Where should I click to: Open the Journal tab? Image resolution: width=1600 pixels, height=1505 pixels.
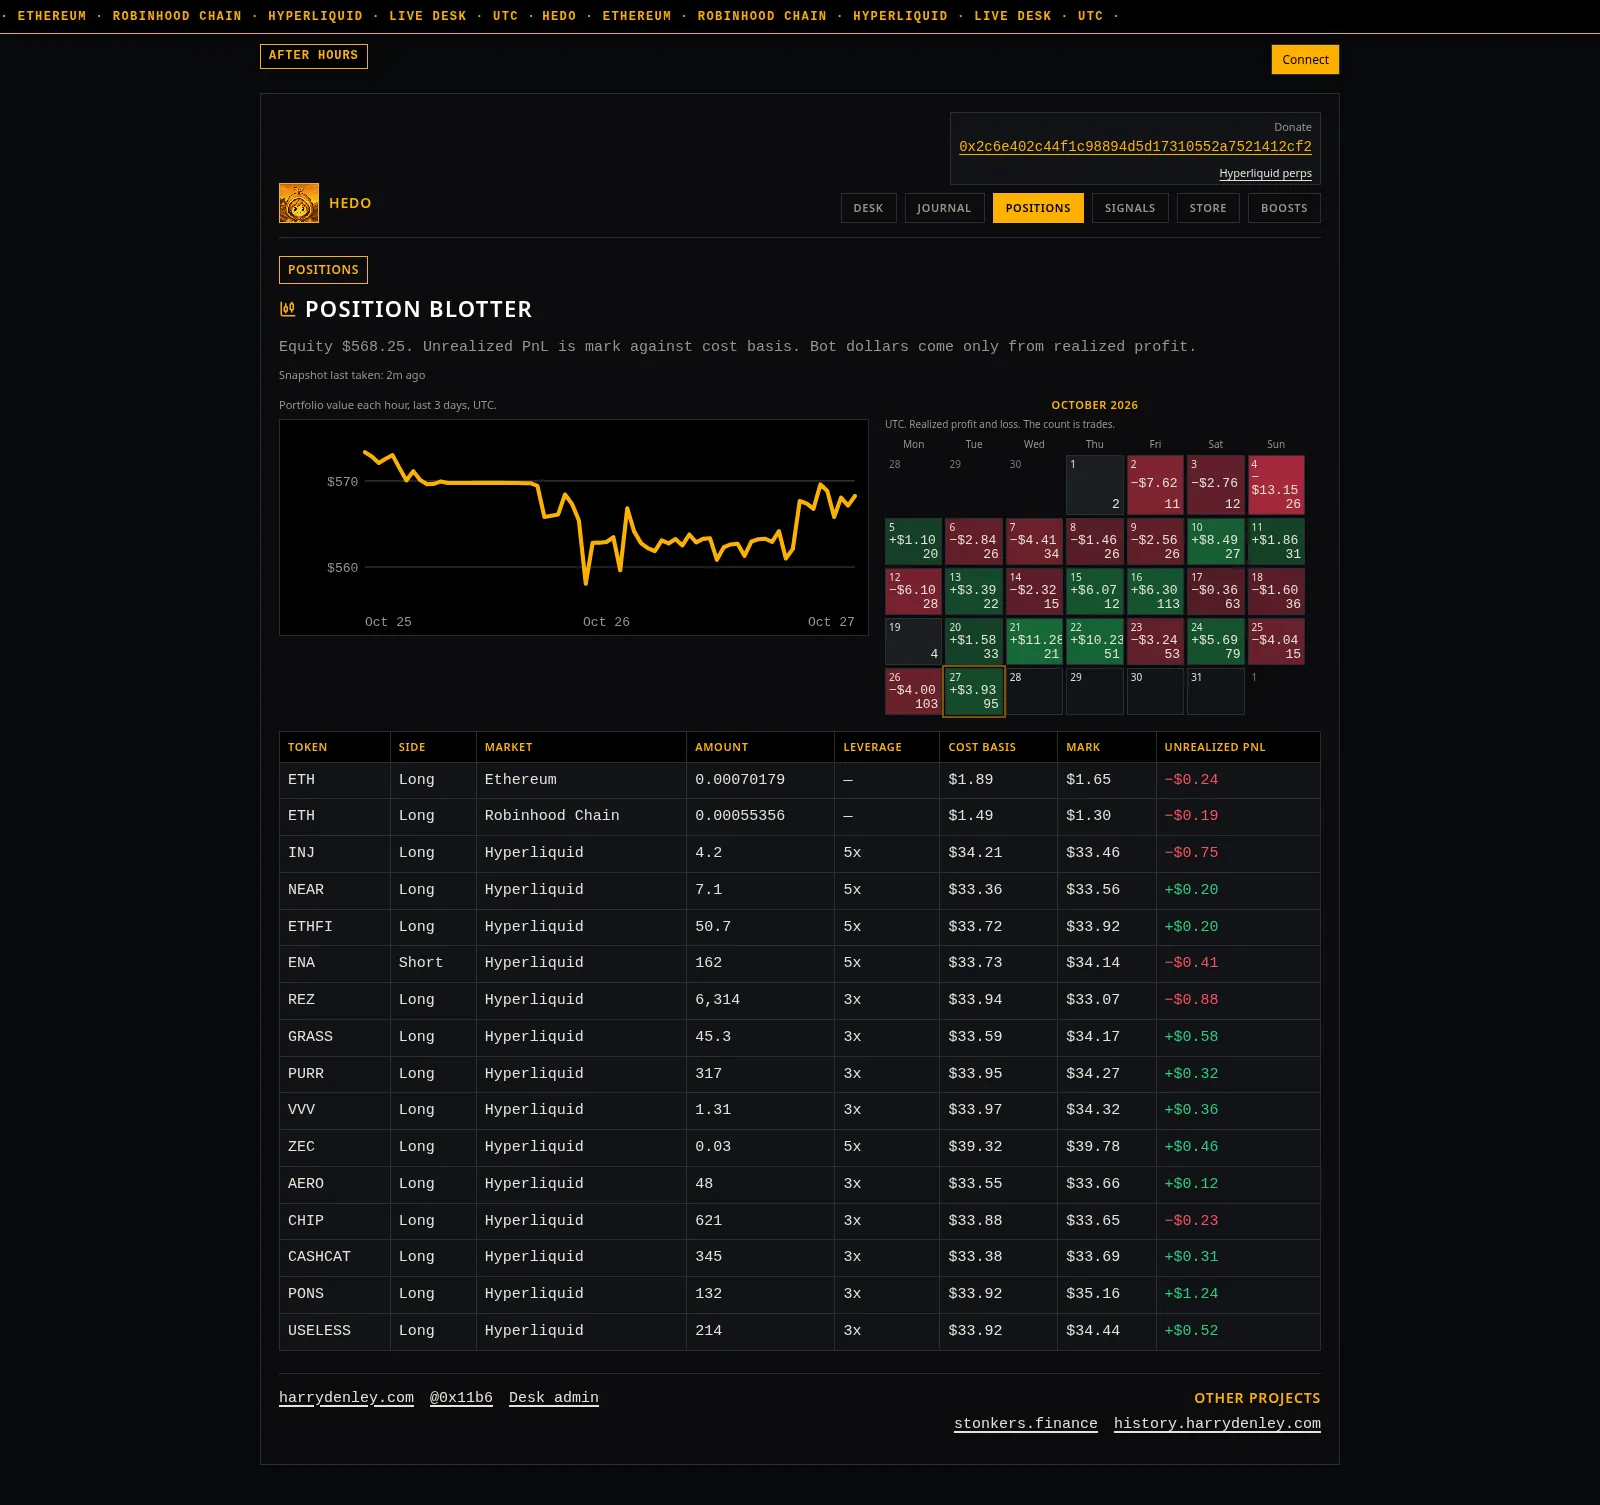click(944, 208)
